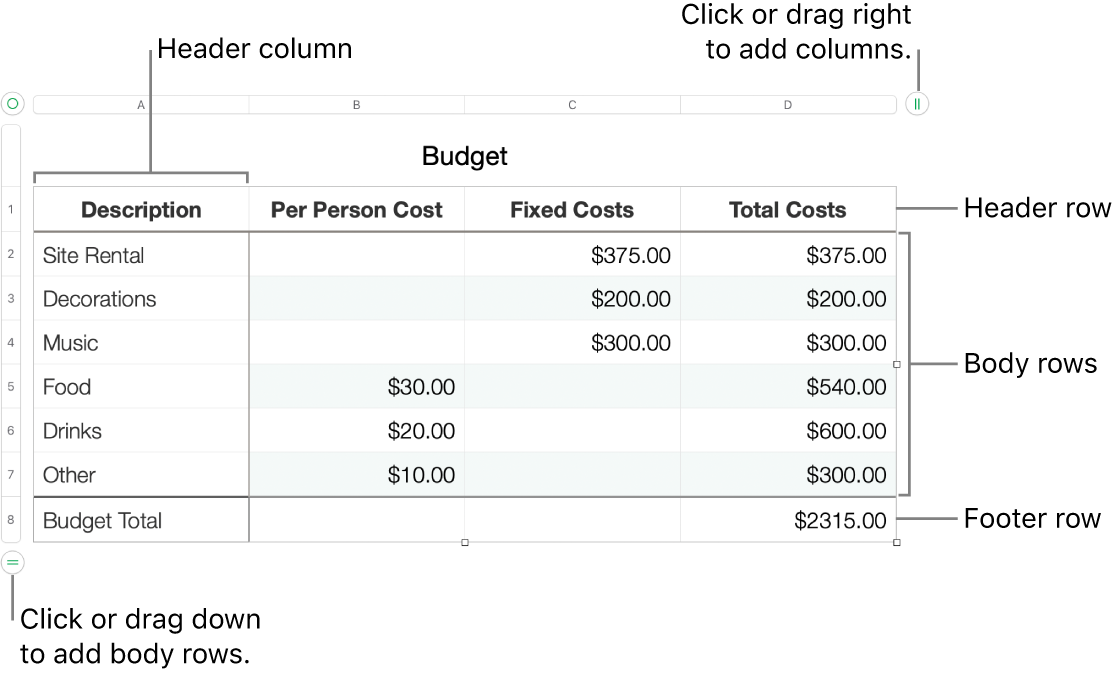1117x673 pixels.
Task: Click the $30.00 Food cost cell
Action: (x=356, y=387)
